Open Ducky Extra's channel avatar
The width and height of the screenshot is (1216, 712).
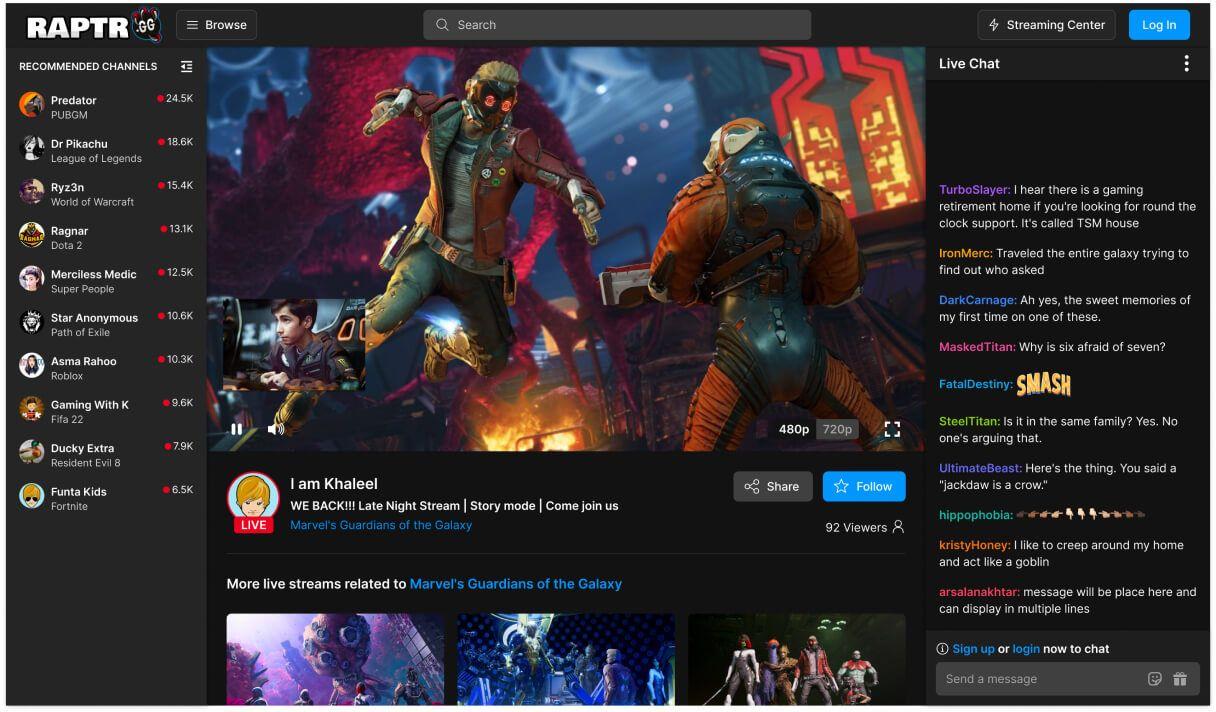[x=32, y=453]
